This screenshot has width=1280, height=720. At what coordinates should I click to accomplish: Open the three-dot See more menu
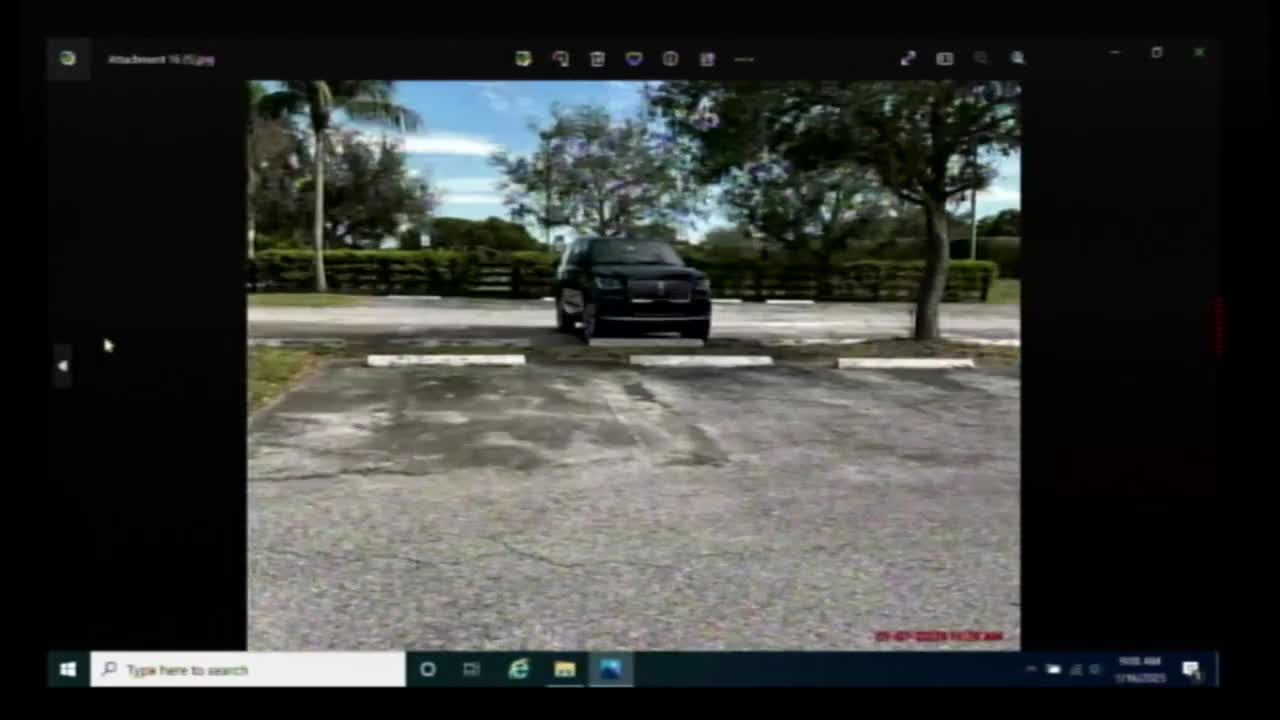[x=744, y=59]
